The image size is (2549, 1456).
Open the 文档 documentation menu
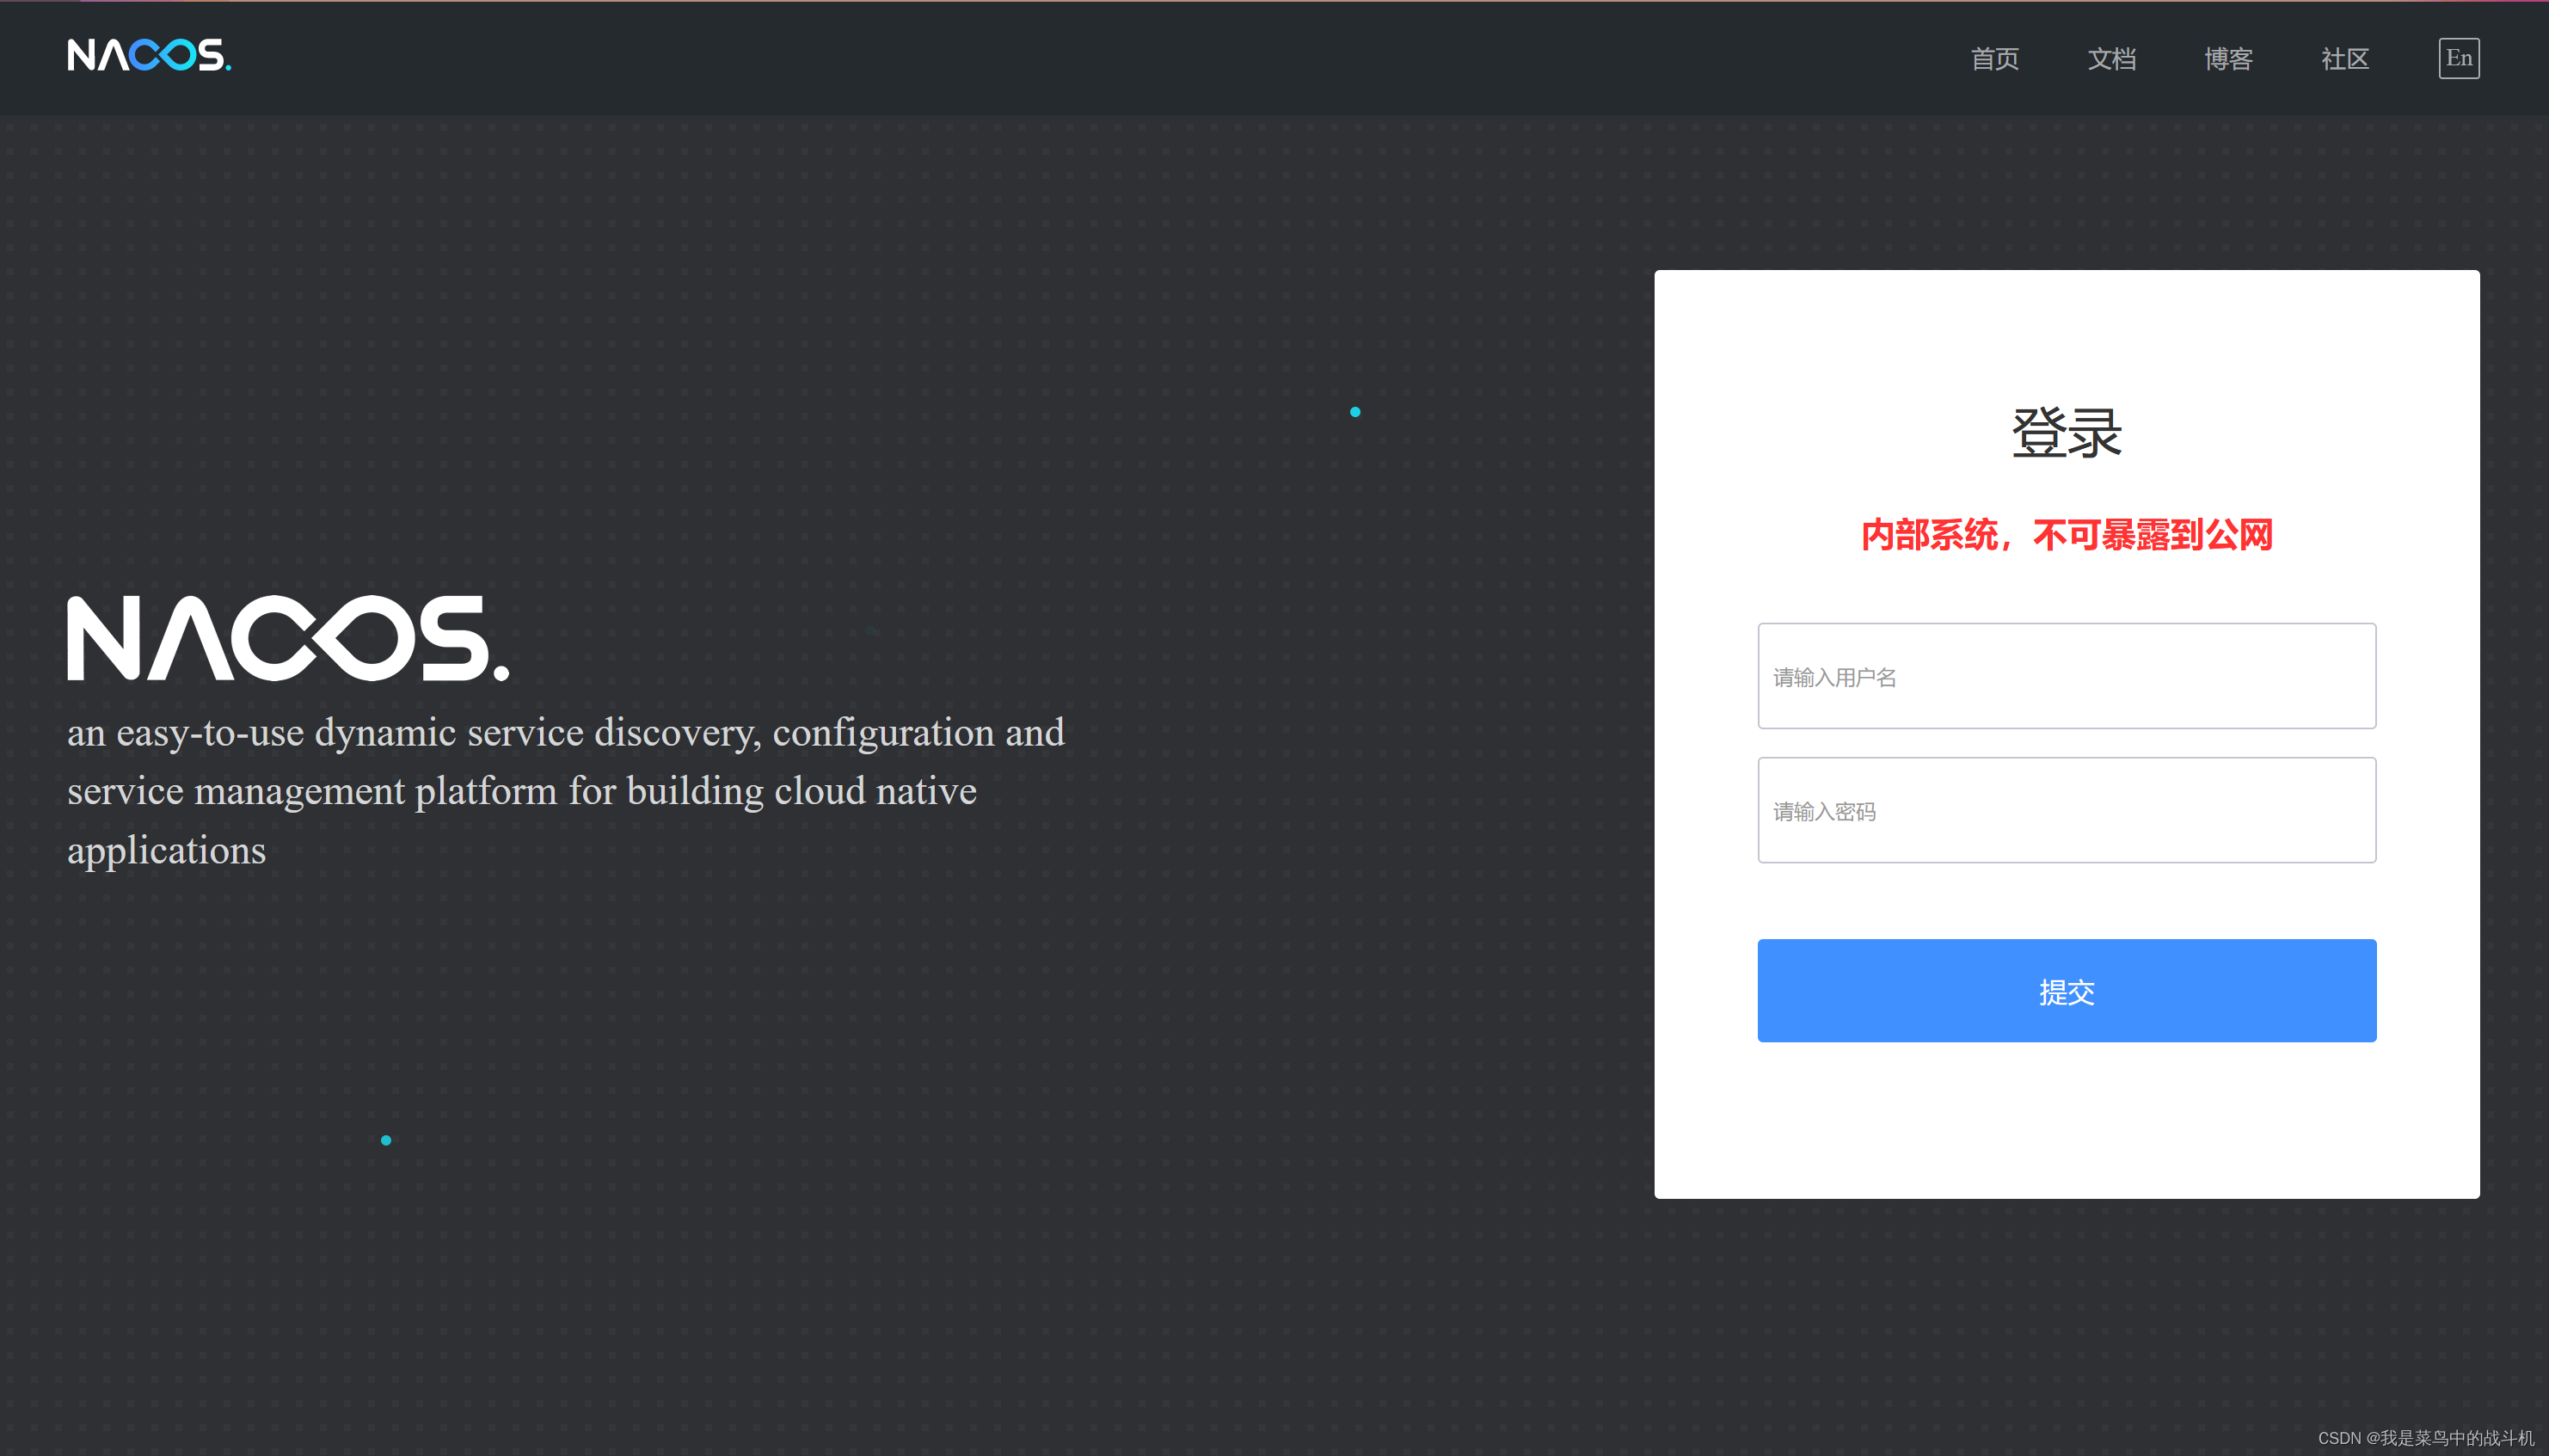tap(2112, 59)
